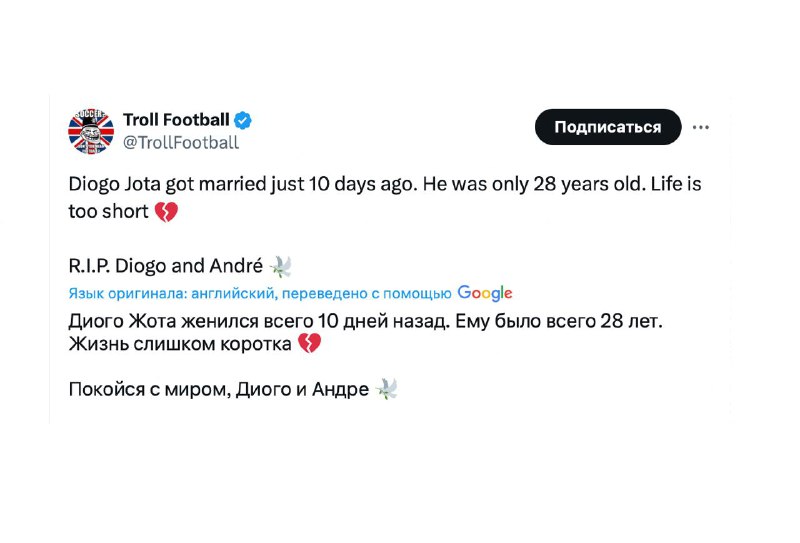
Task: Click "переведено с помощью" link text
Action: [366, 293]
